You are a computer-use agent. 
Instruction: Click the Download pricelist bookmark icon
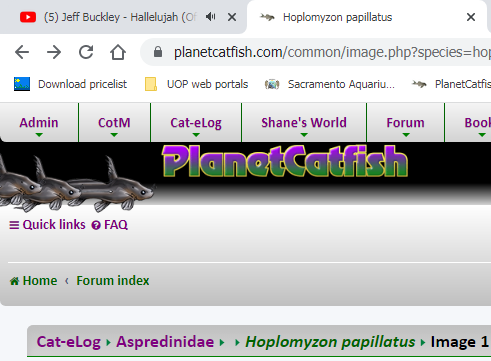pos(22,84)
